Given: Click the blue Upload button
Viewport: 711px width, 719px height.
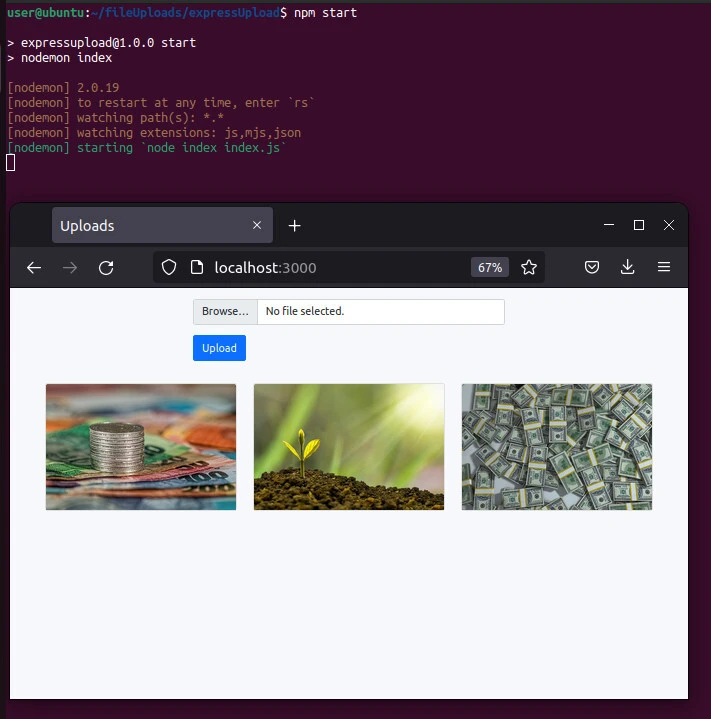Looking at the screenshot, I should [219, 348].
